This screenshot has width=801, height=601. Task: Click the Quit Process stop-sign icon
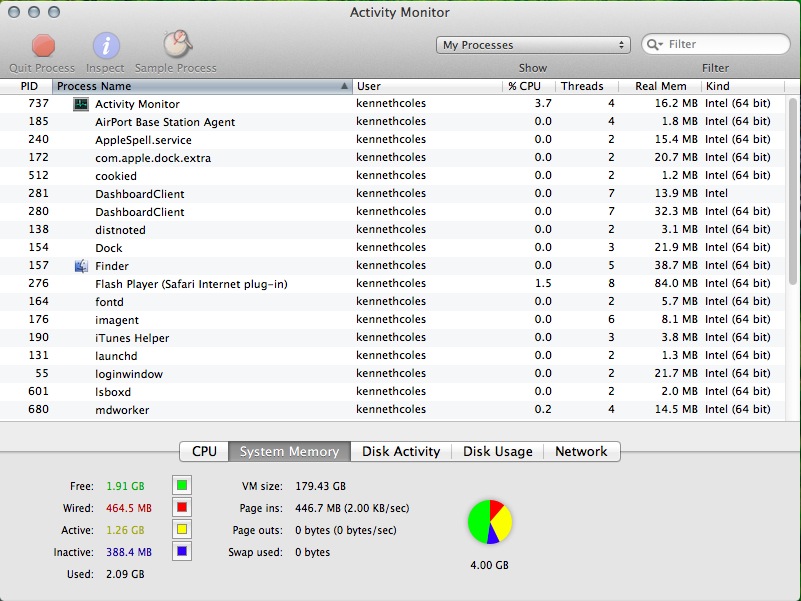(x=43, y=45)
